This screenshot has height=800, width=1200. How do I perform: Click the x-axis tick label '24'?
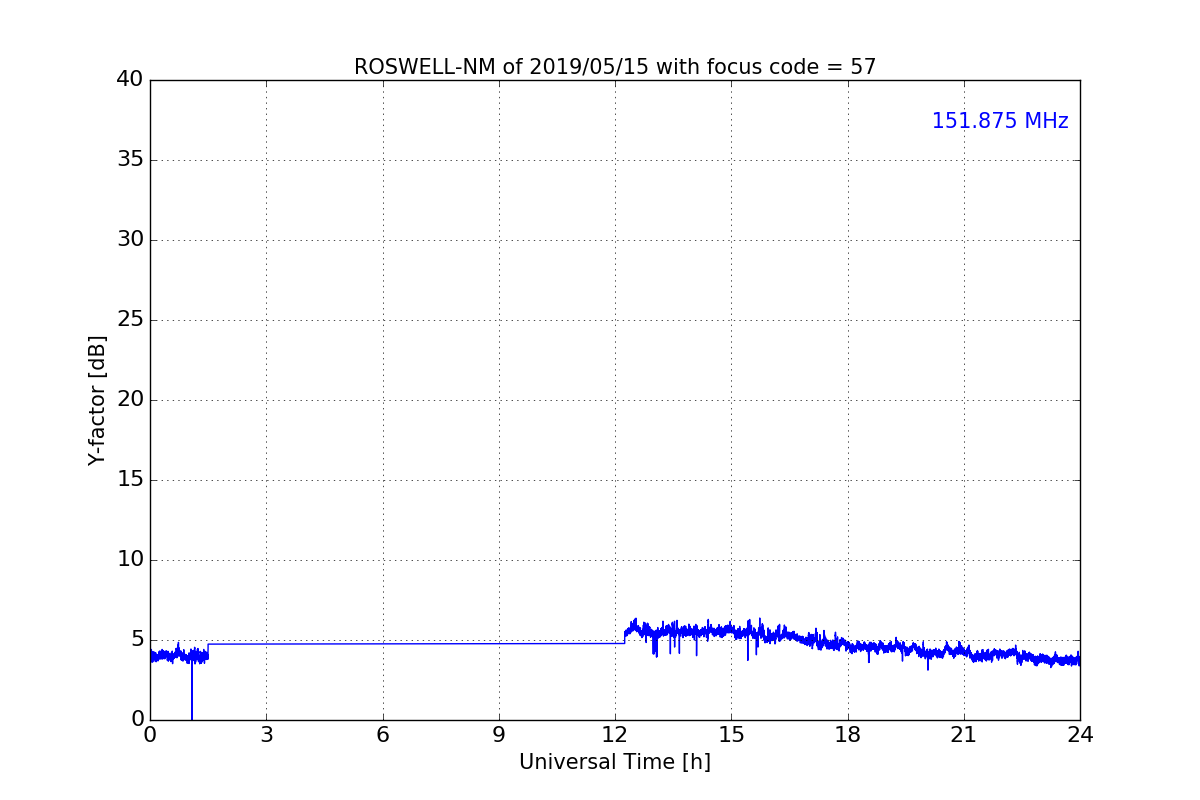[1080, 735]
